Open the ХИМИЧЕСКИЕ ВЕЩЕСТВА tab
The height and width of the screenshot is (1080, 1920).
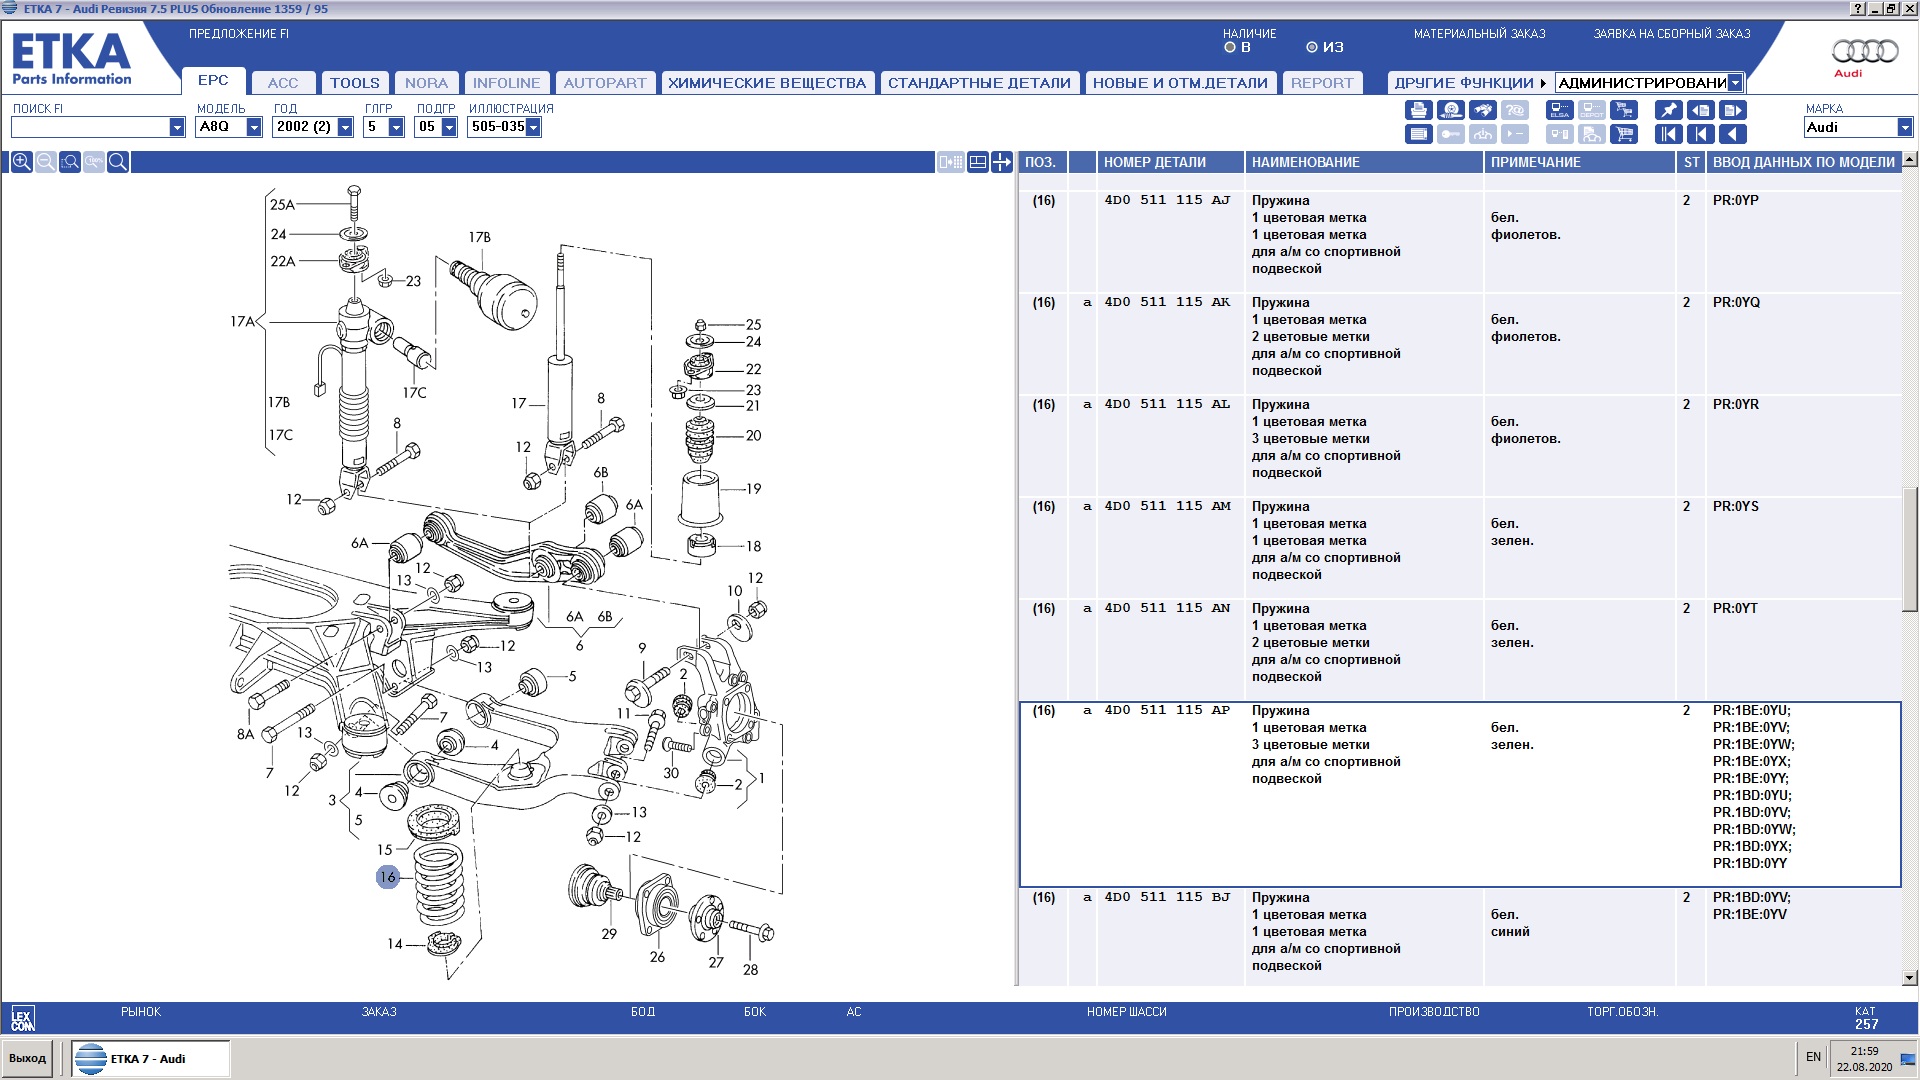[766, 83]
